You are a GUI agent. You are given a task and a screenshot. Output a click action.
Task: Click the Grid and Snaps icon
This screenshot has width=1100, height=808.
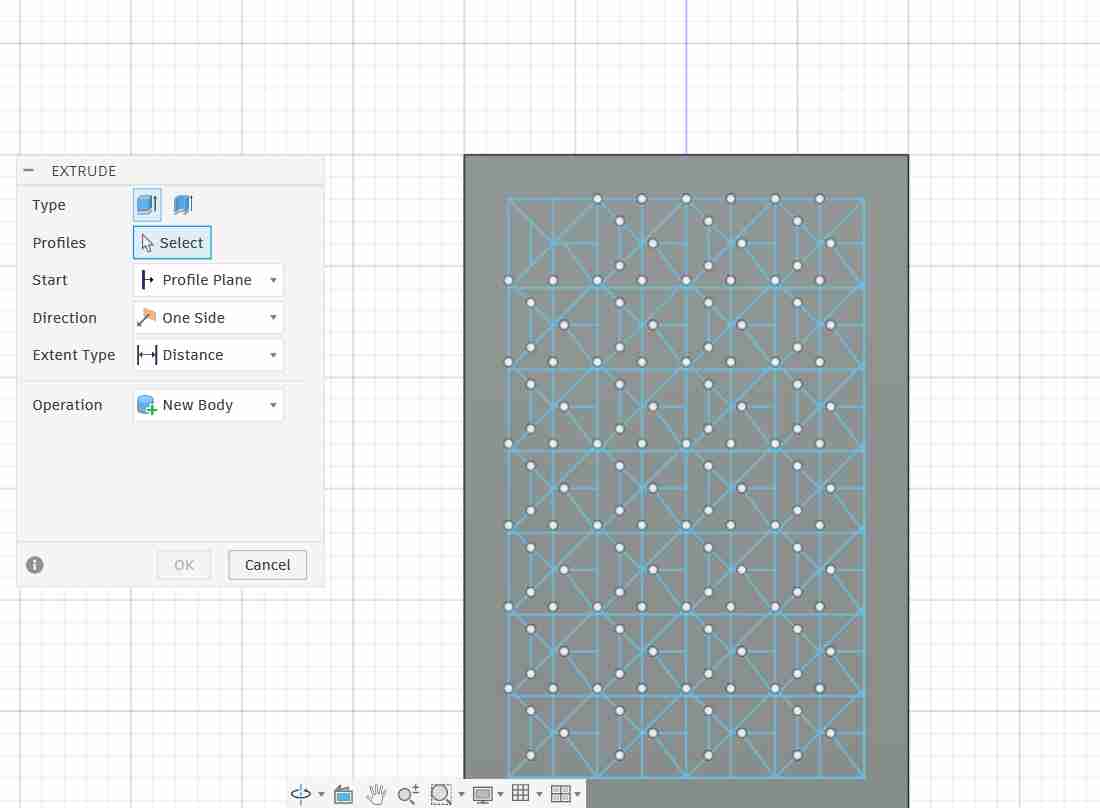522,794
